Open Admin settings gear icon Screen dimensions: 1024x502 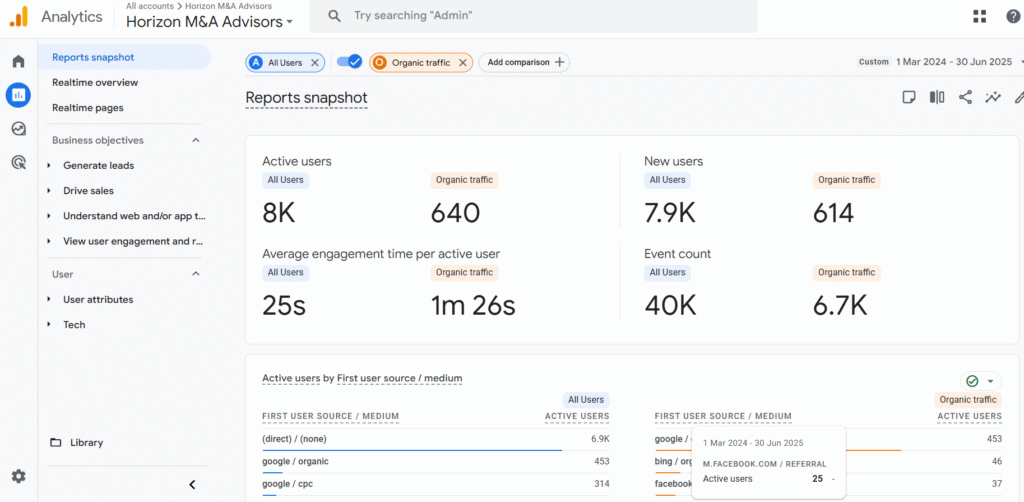pyautogui.click(x=18, y=476)
